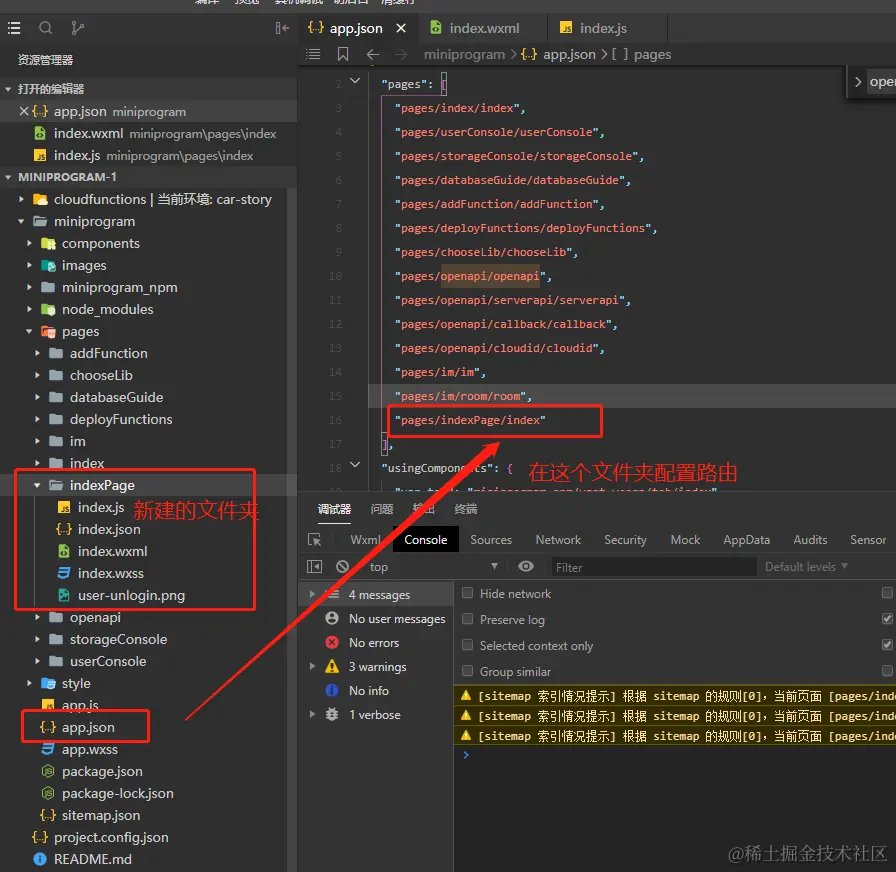Go back with the left arrow icon
Screen dimensions: 896x872
click(373, 54)
